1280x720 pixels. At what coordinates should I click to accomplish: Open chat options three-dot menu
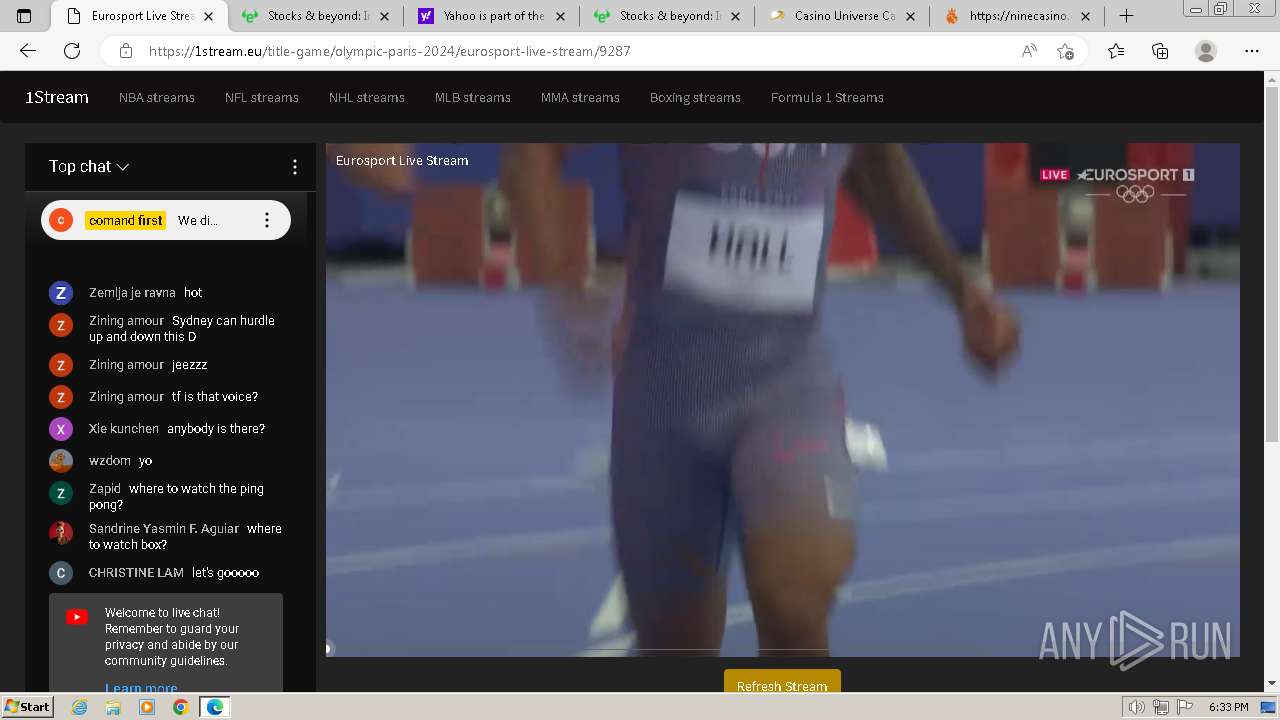coord(294,167)
